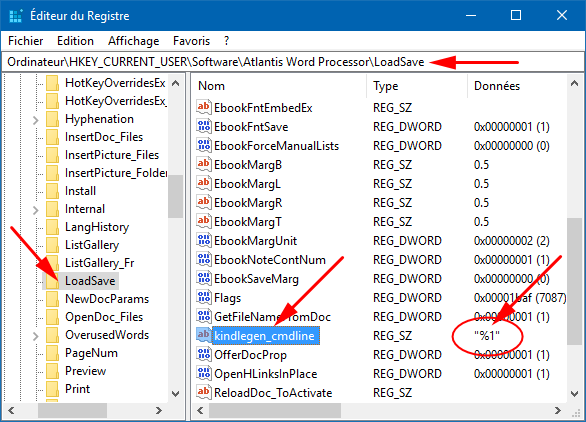Click the PageNum folder icon
Viewport: 586px width, 422px height.
click(x=52, y=352)
